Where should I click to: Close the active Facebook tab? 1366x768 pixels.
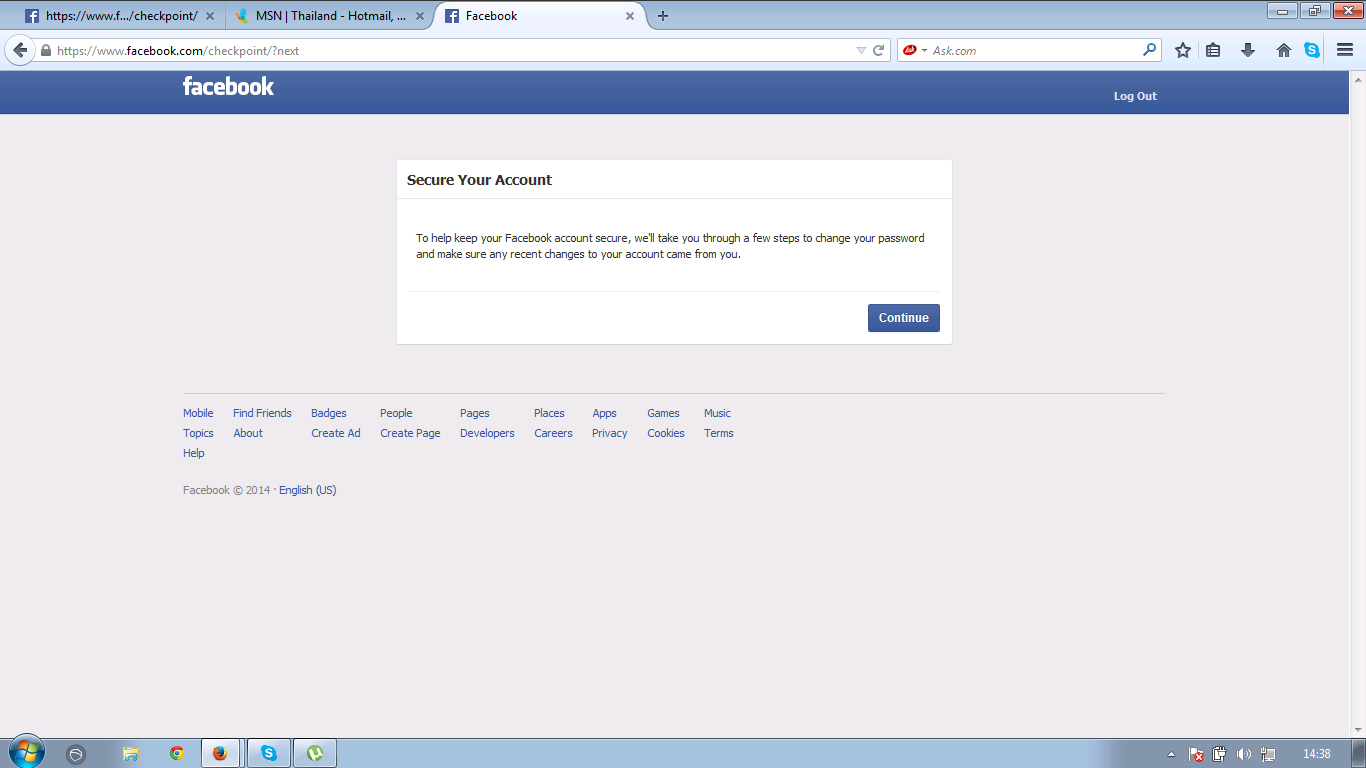(x=630, y=16)
